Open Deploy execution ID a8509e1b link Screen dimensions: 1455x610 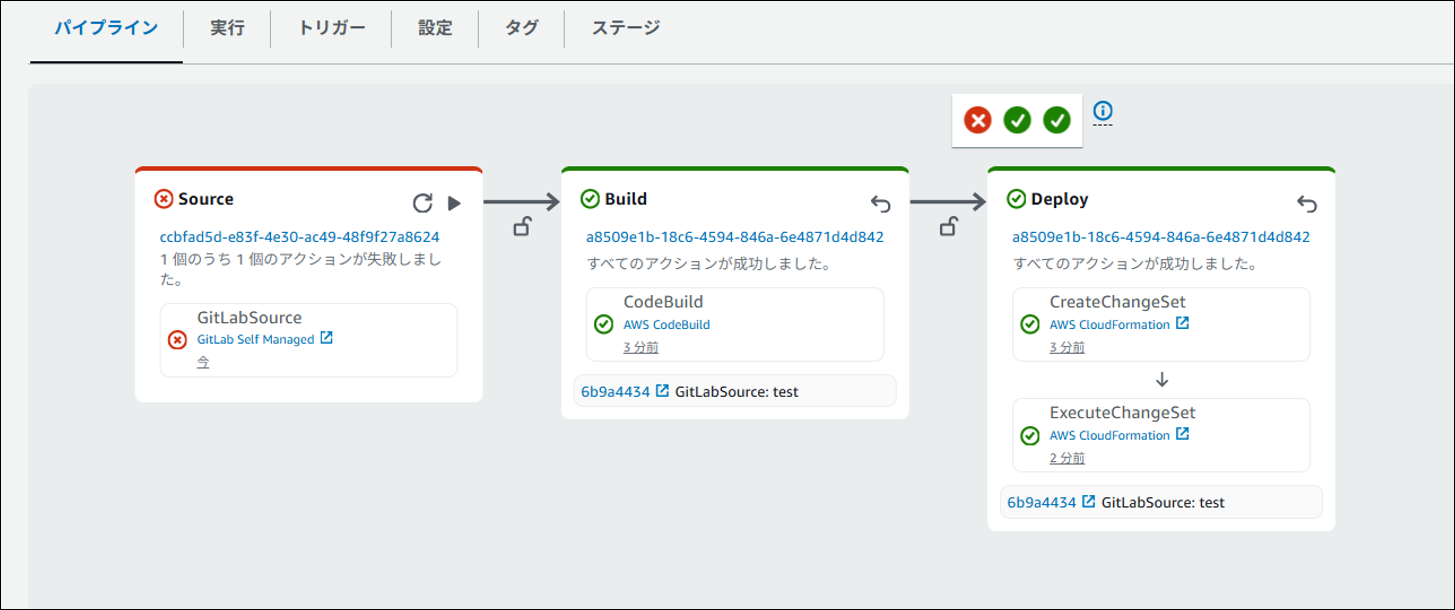1161,237
